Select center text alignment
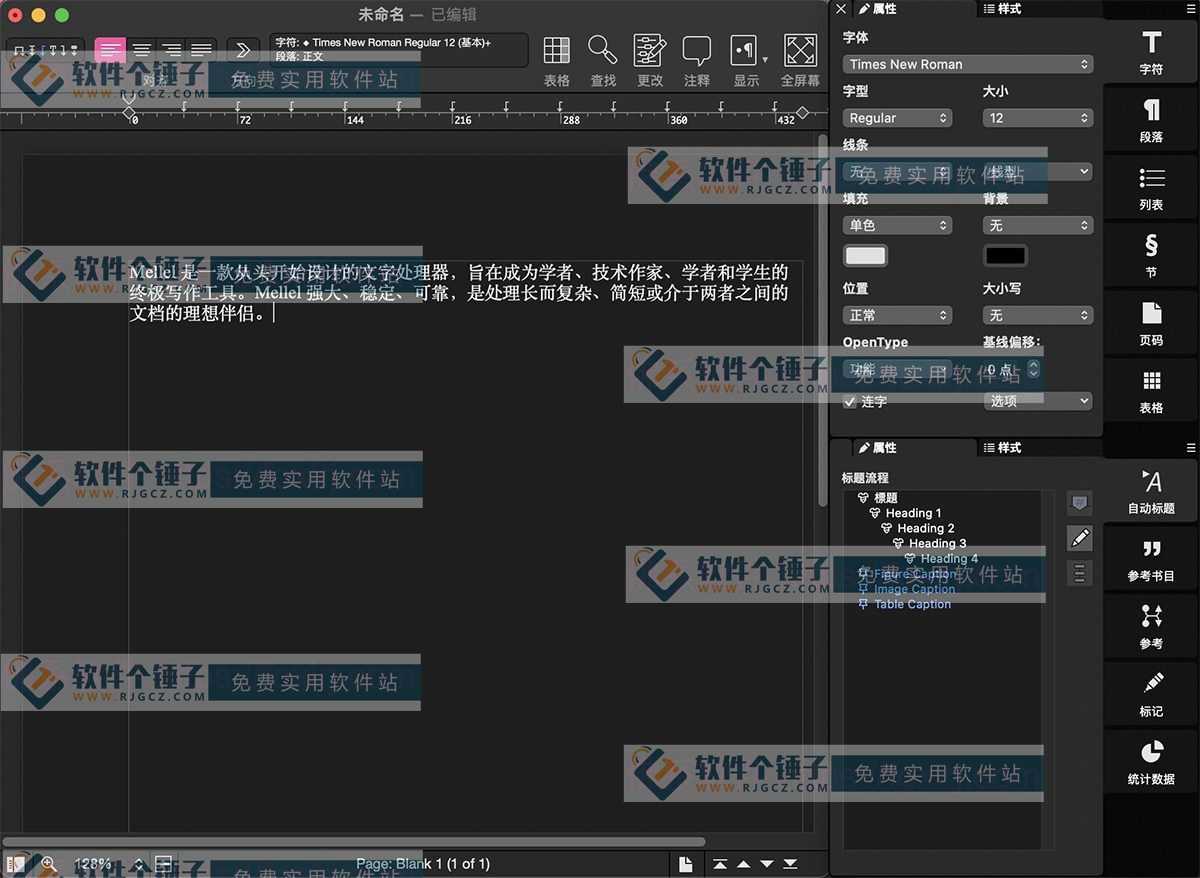The height and width of the screenshot is (878, 1200). (x=142, y=50)
